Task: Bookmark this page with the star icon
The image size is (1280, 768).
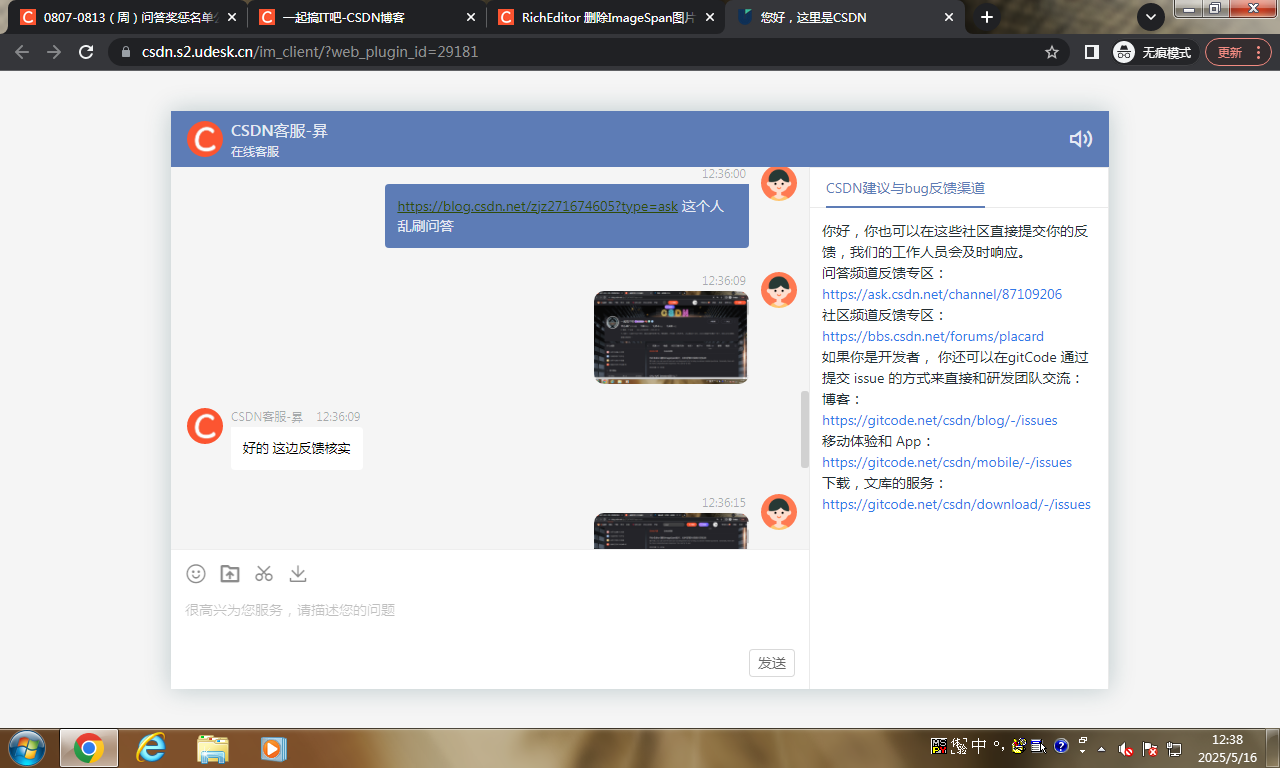Action: 1052,52
